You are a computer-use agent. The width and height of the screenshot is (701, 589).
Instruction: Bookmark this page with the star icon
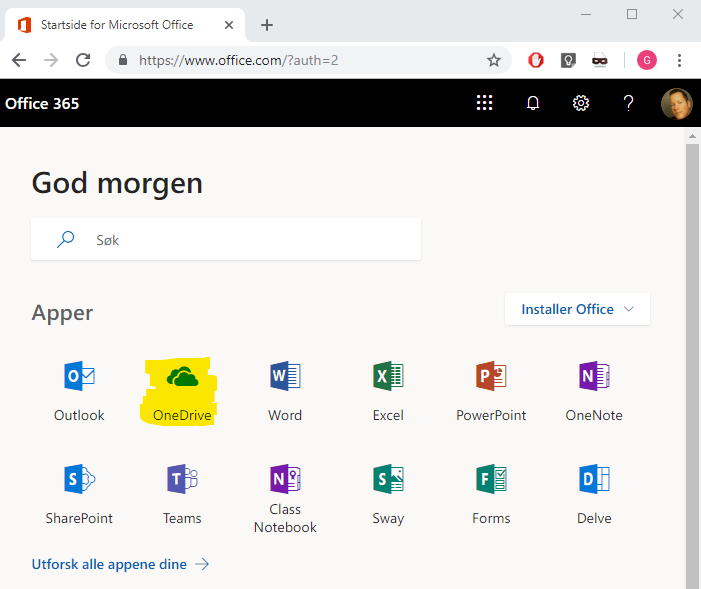pyautogui.click(x=494, y=60)
